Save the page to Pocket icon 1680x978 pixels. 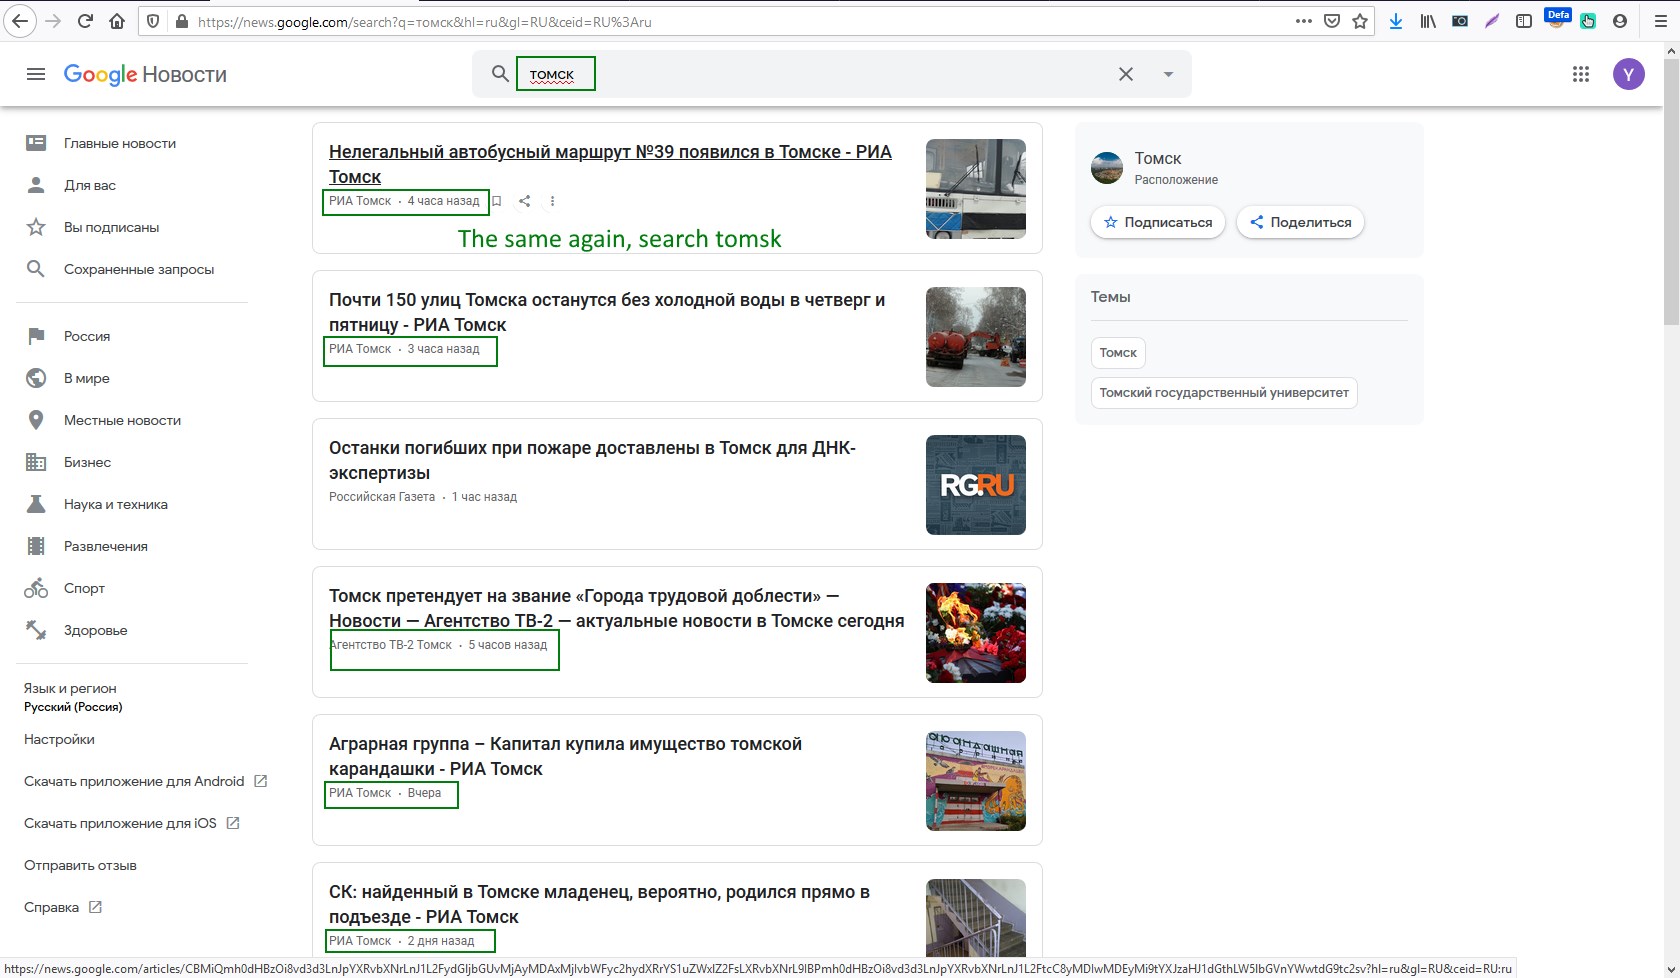coord(1332,21)
